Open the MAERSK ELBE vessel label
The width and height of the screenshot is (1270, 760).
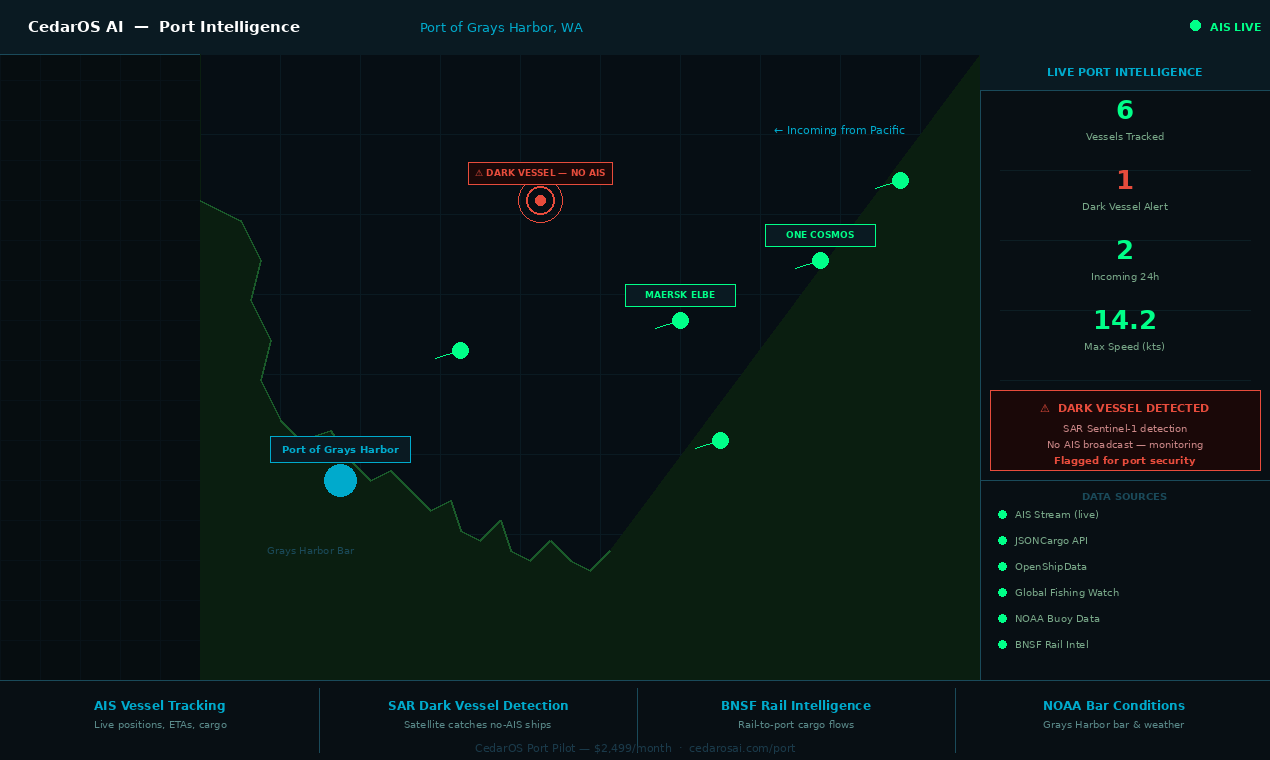[x=680, y=295]
